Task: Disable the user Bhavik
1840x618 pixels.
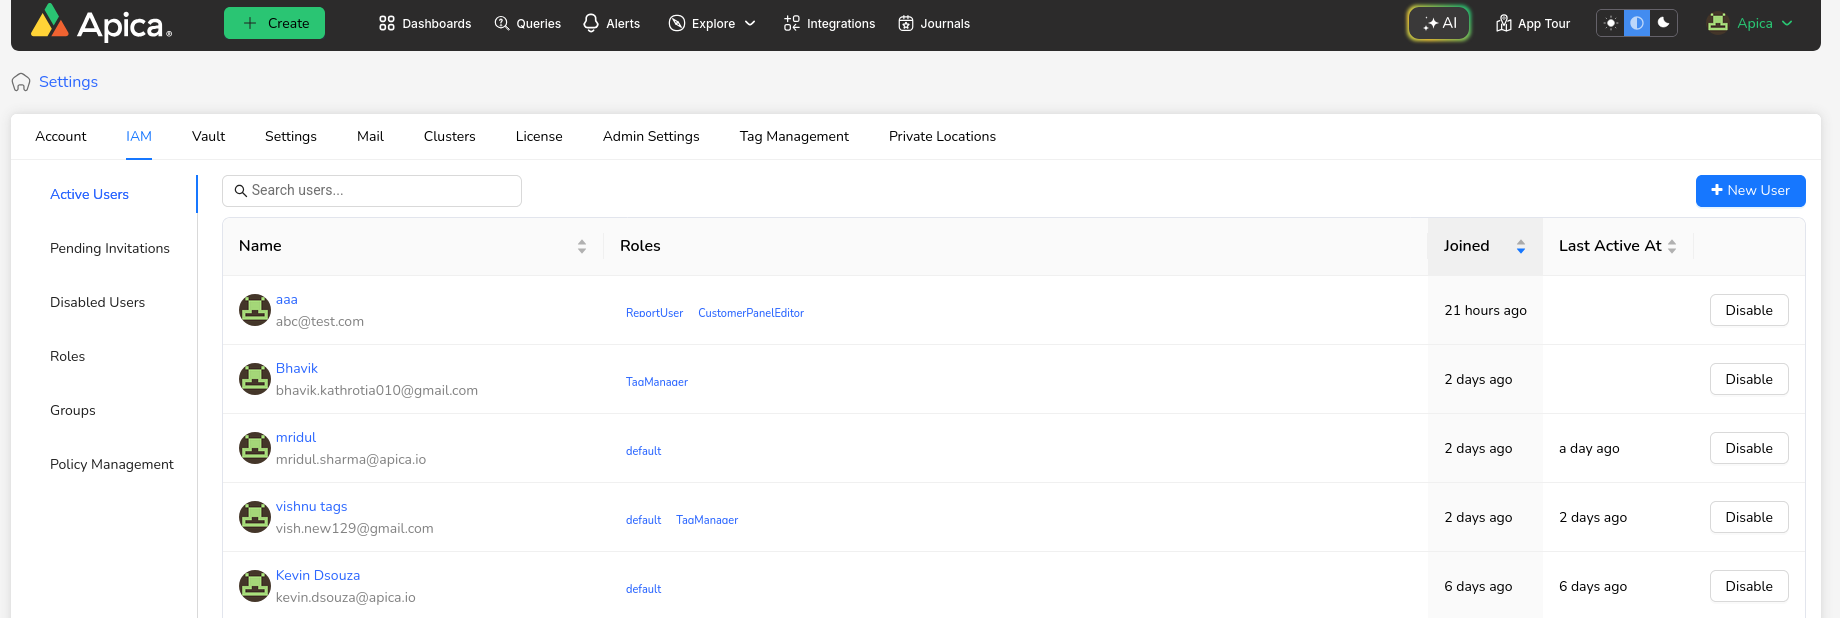Action: click(1748, 379)
